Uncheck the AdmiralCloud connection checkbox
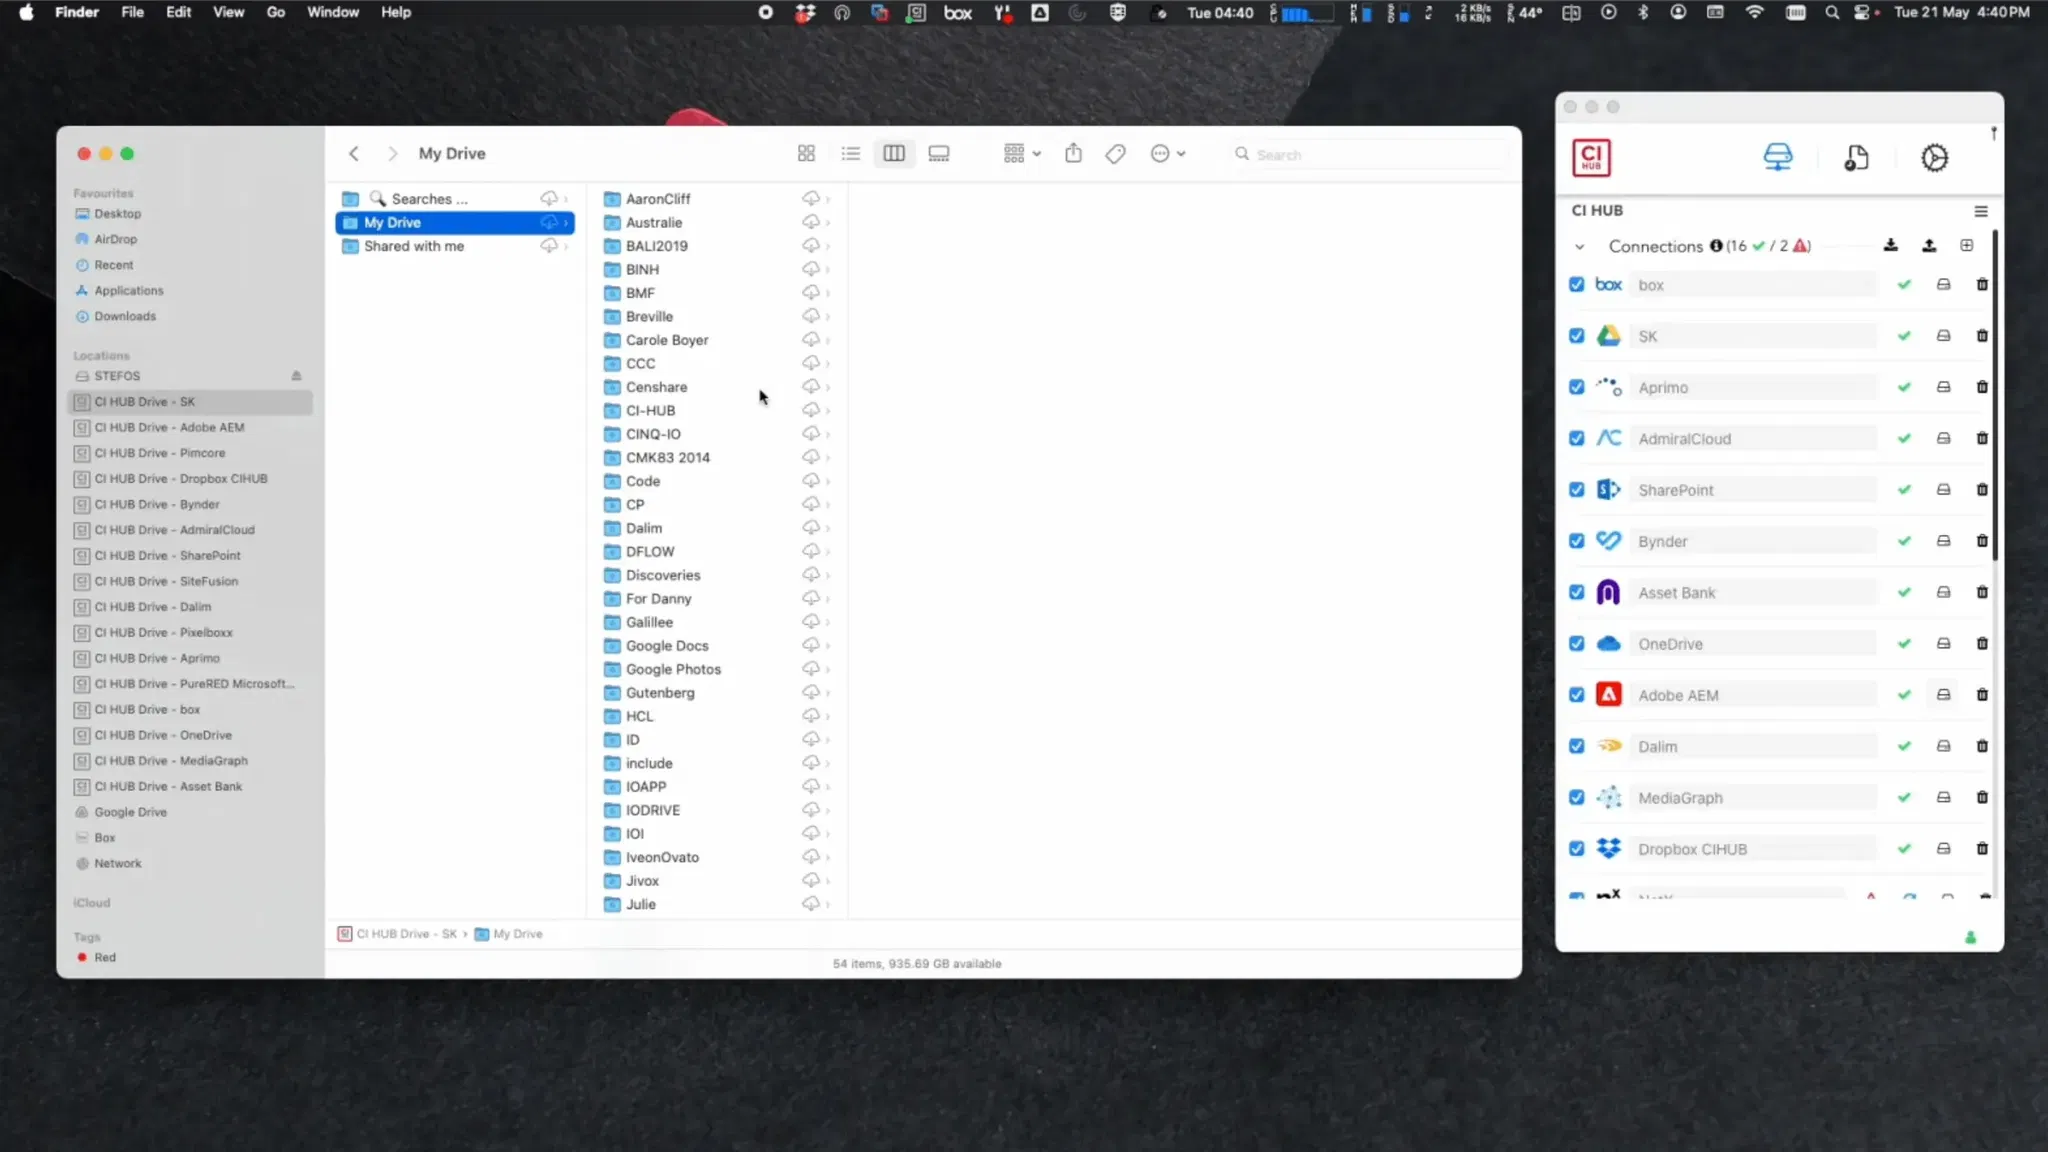Screen dimensions: 2048x1152 coord(1576,438)
